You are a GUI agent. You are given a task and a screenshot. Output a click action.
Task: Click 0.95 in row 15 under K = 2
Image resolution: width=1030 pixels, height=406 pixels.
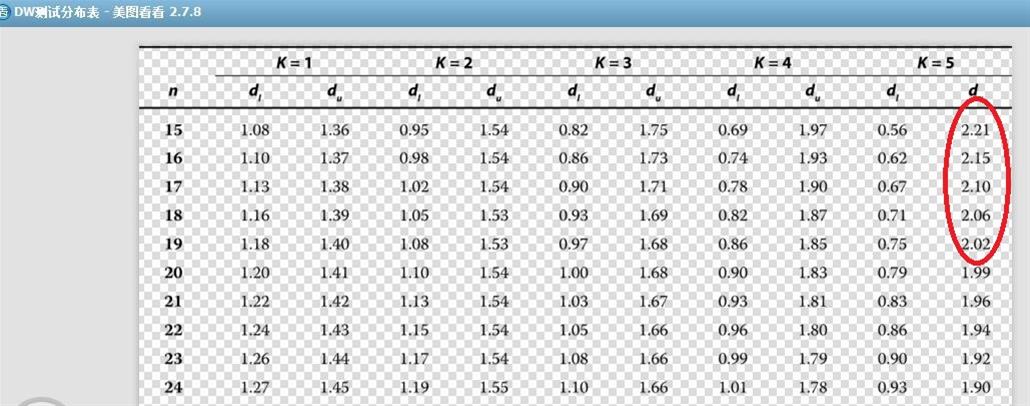(x=414, y=130)
